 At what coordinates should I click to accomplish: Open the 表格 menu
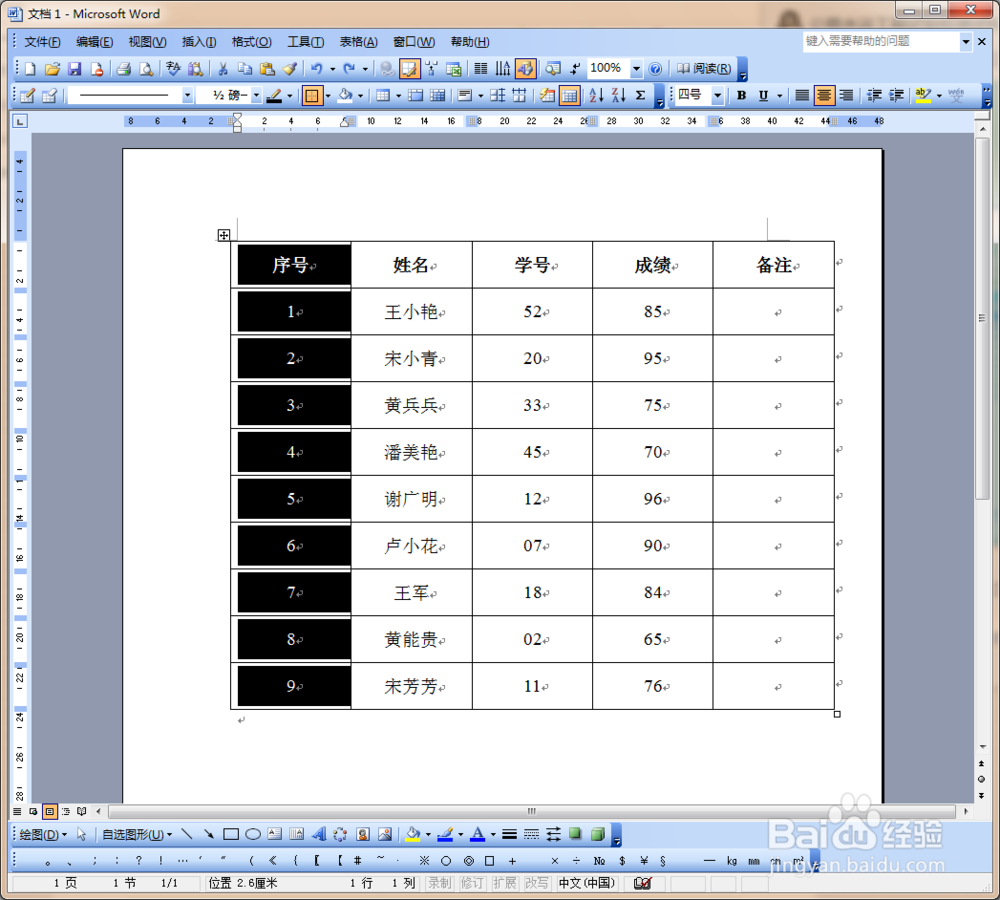coord(356,41)
